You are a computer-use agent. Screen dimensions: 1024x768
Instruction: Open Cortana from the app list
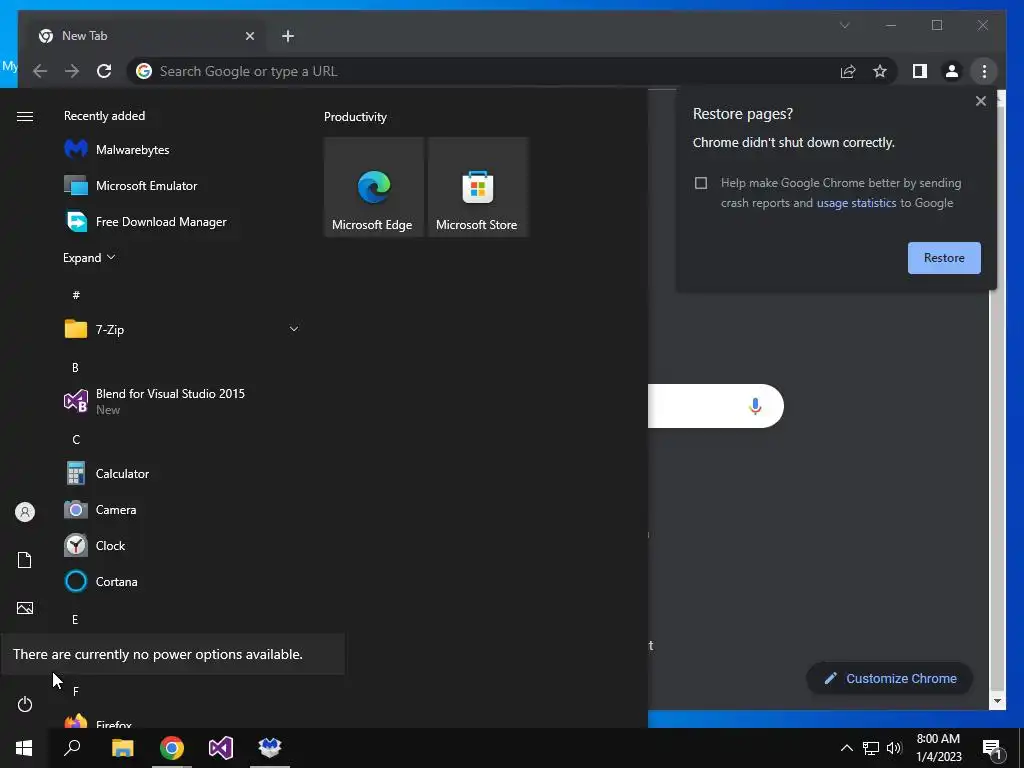[182, 581]
